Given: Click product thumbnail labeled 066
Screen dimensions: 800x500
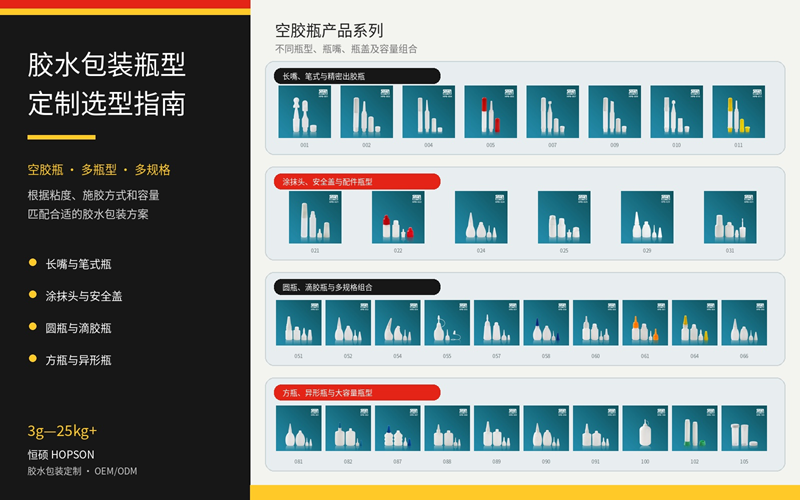Looking at the screenshot, I should [x=744, y=323].
